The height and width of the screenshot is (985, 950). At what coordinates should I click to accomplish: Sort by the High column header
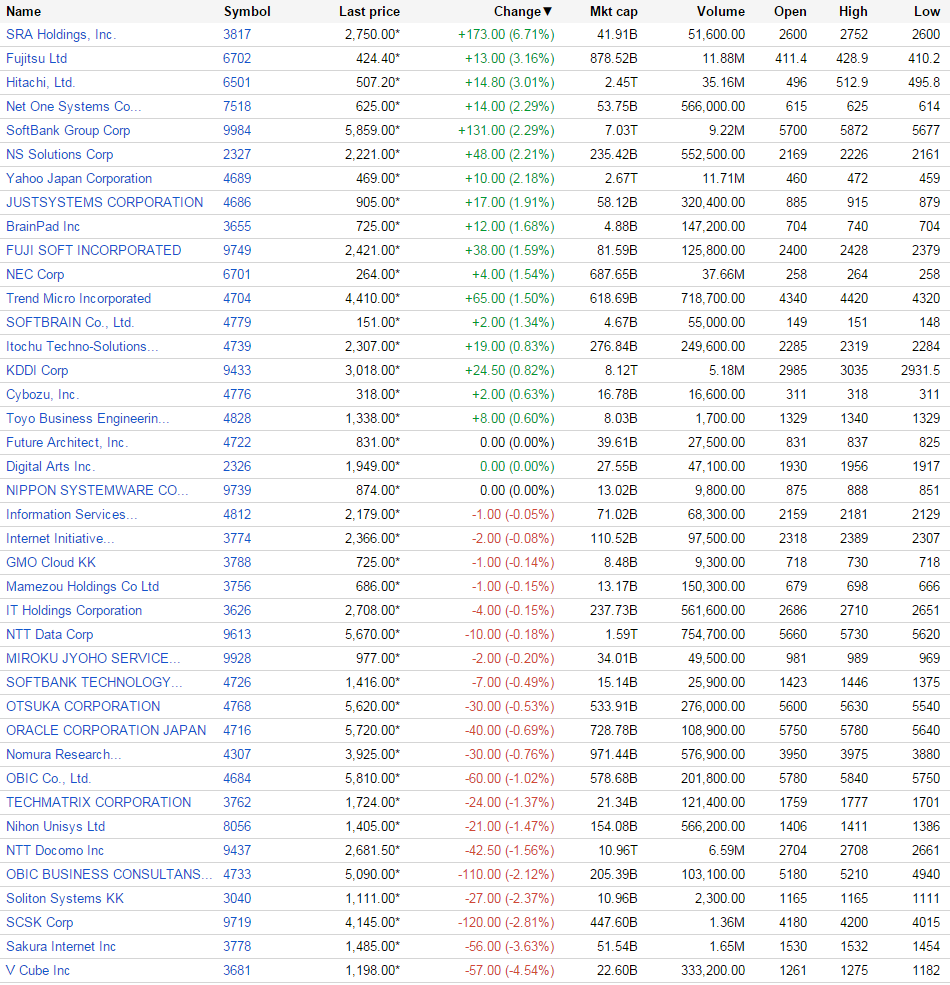(x=853, y=11)
